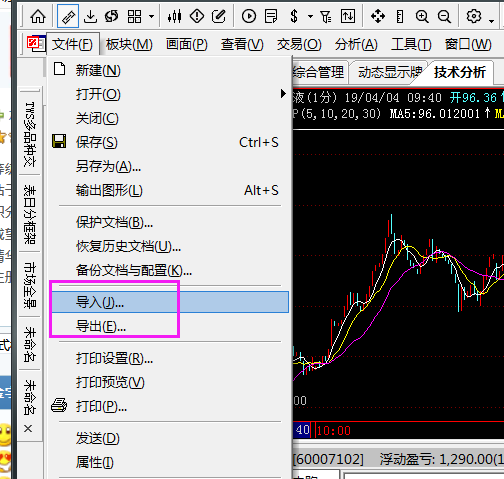Choose 备份文档与配置(K)... menu entry
Image resolution: width=504 pixels, height=479 pixels.
coord(169,270)
